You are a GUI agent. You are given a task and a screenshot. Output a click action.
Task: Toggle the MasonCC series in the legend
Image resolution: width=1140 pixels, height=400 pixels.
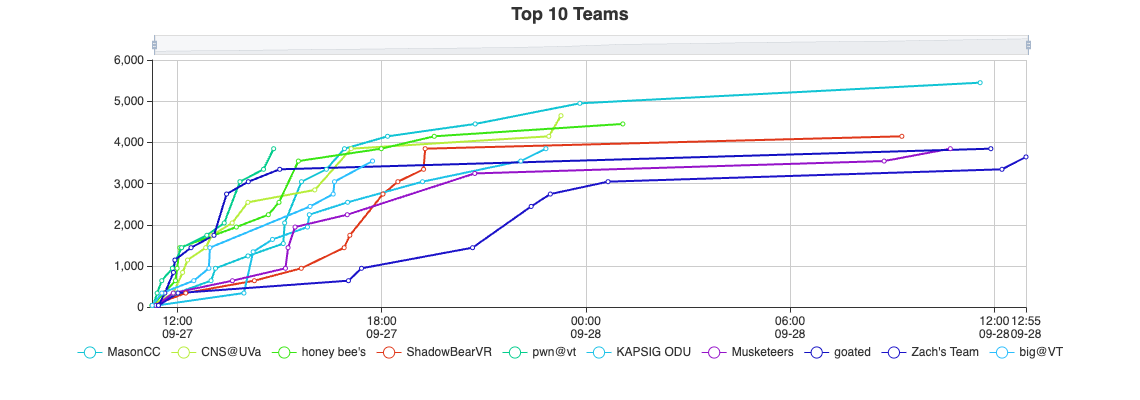[90, 352]
